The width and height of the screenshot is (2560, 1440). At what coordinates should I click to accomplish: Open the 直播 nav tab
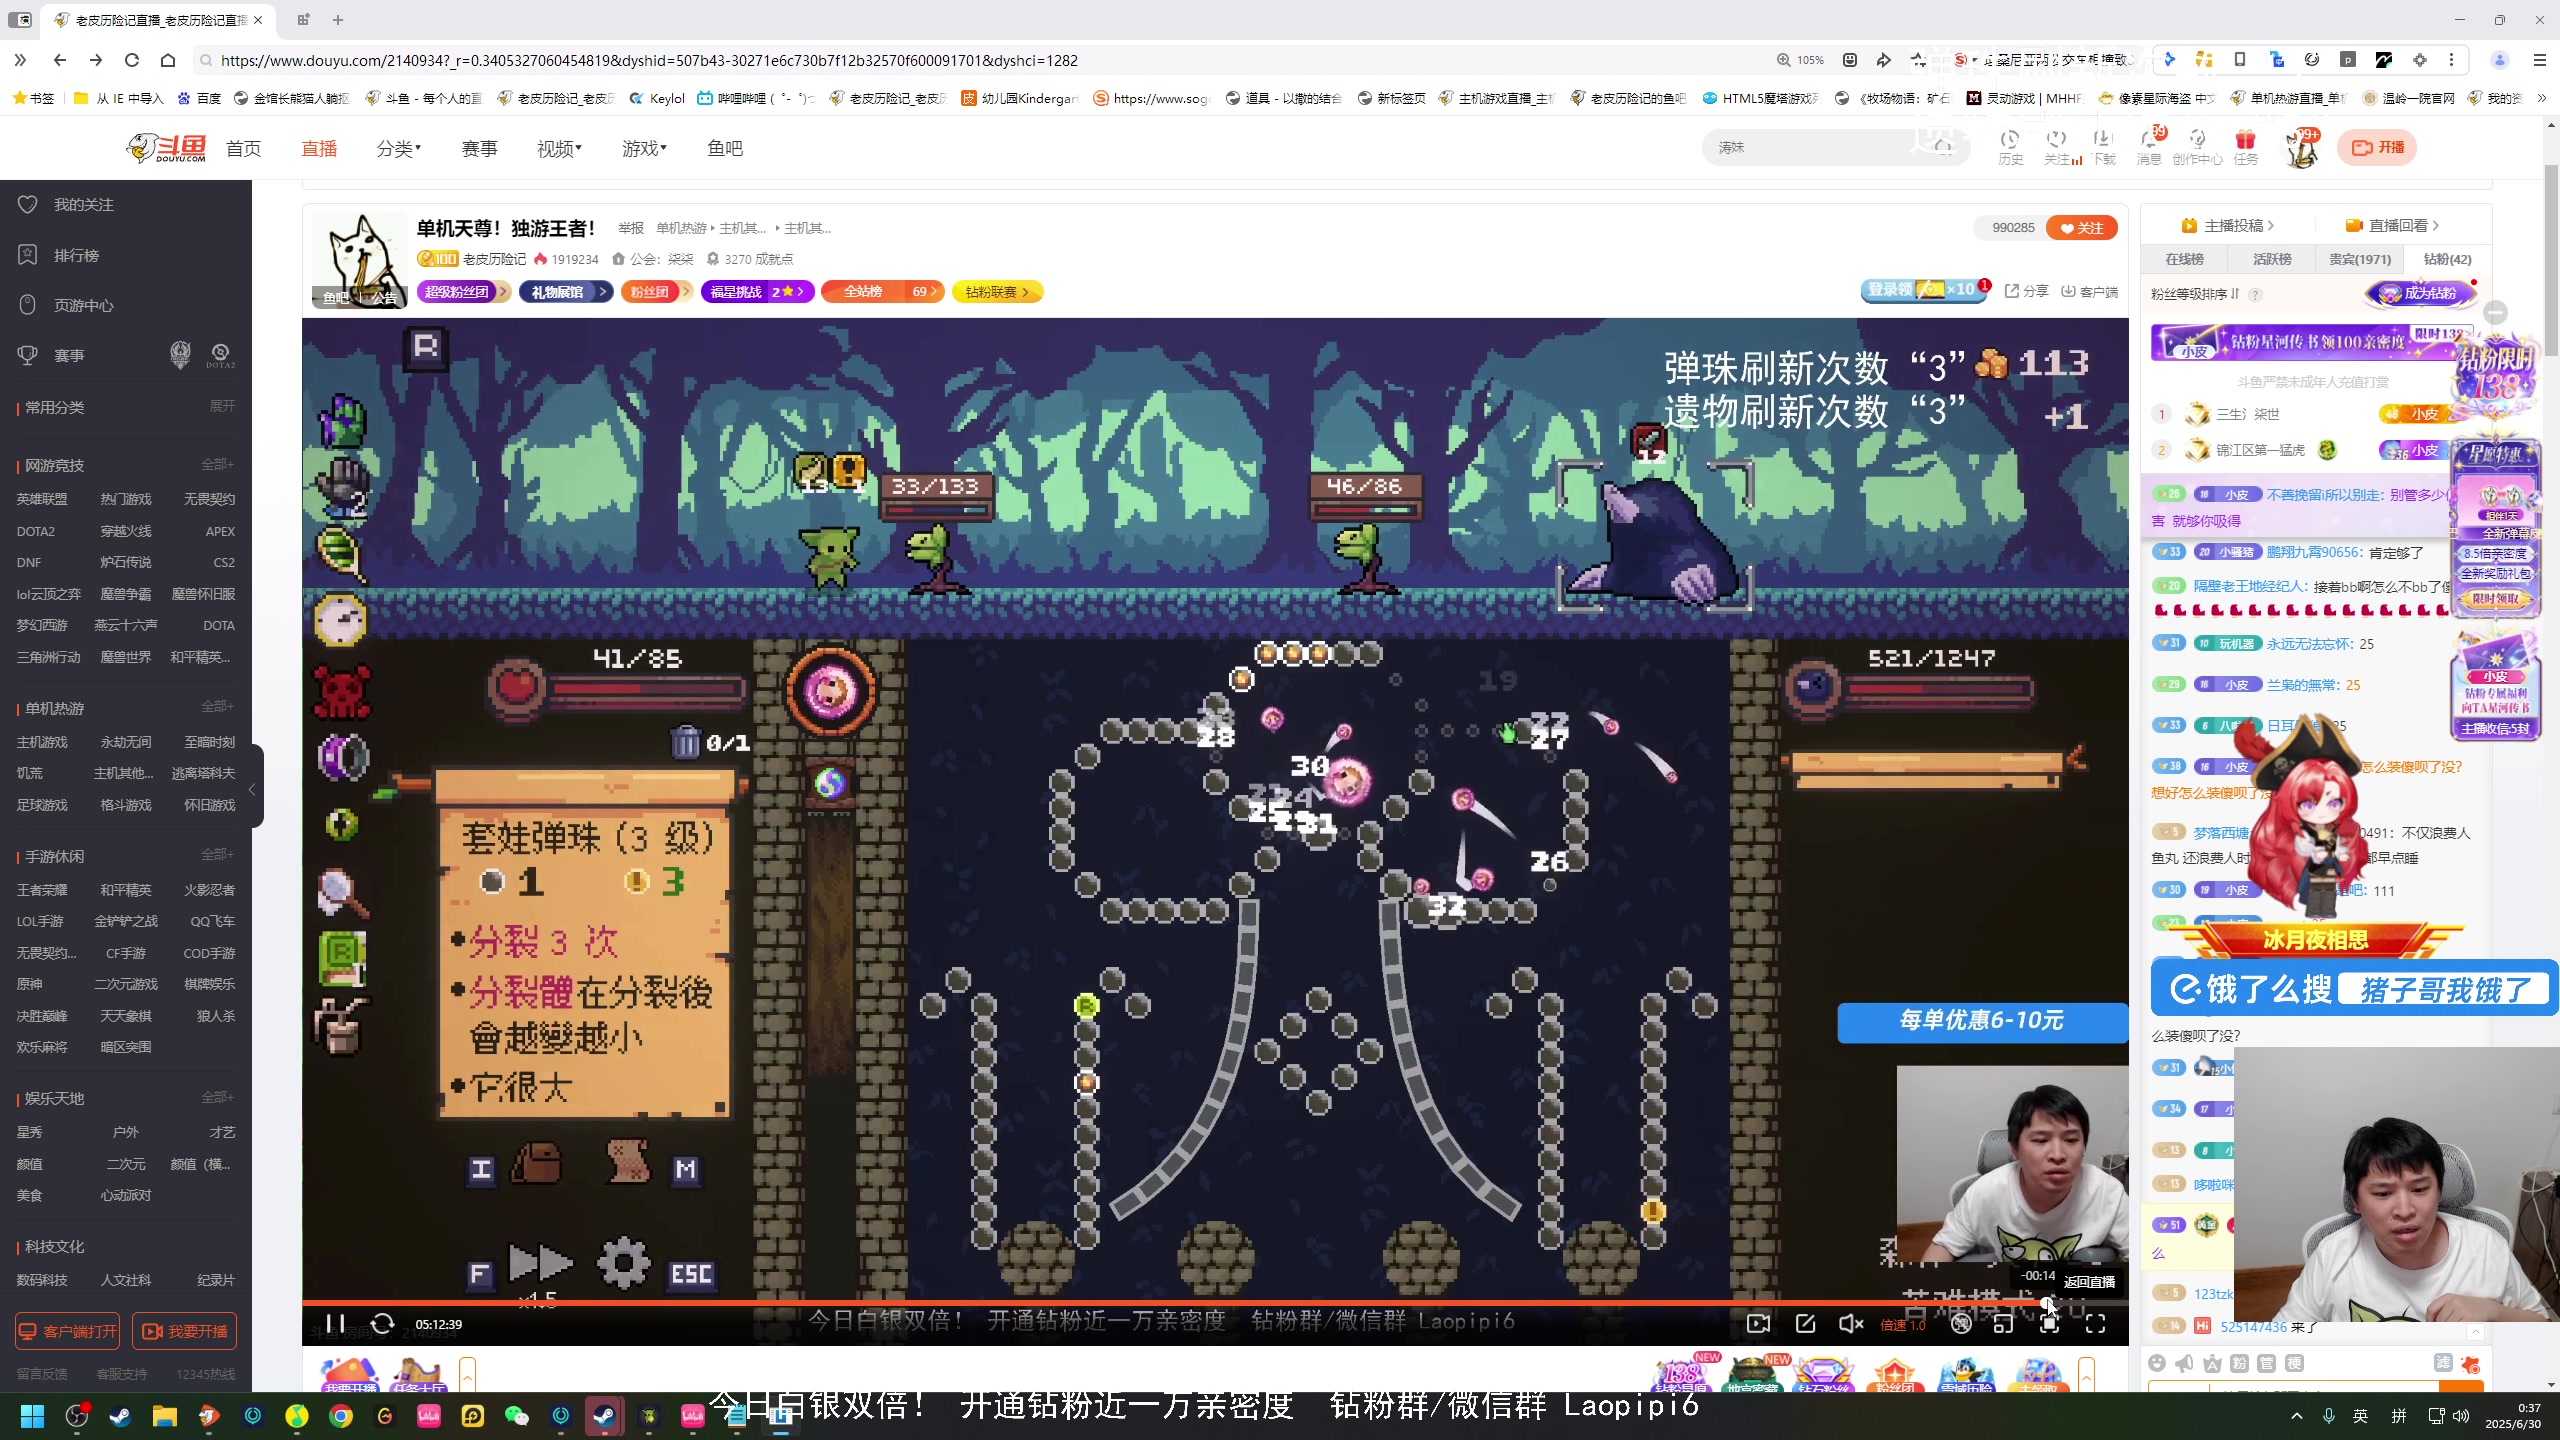click(319, 148)
